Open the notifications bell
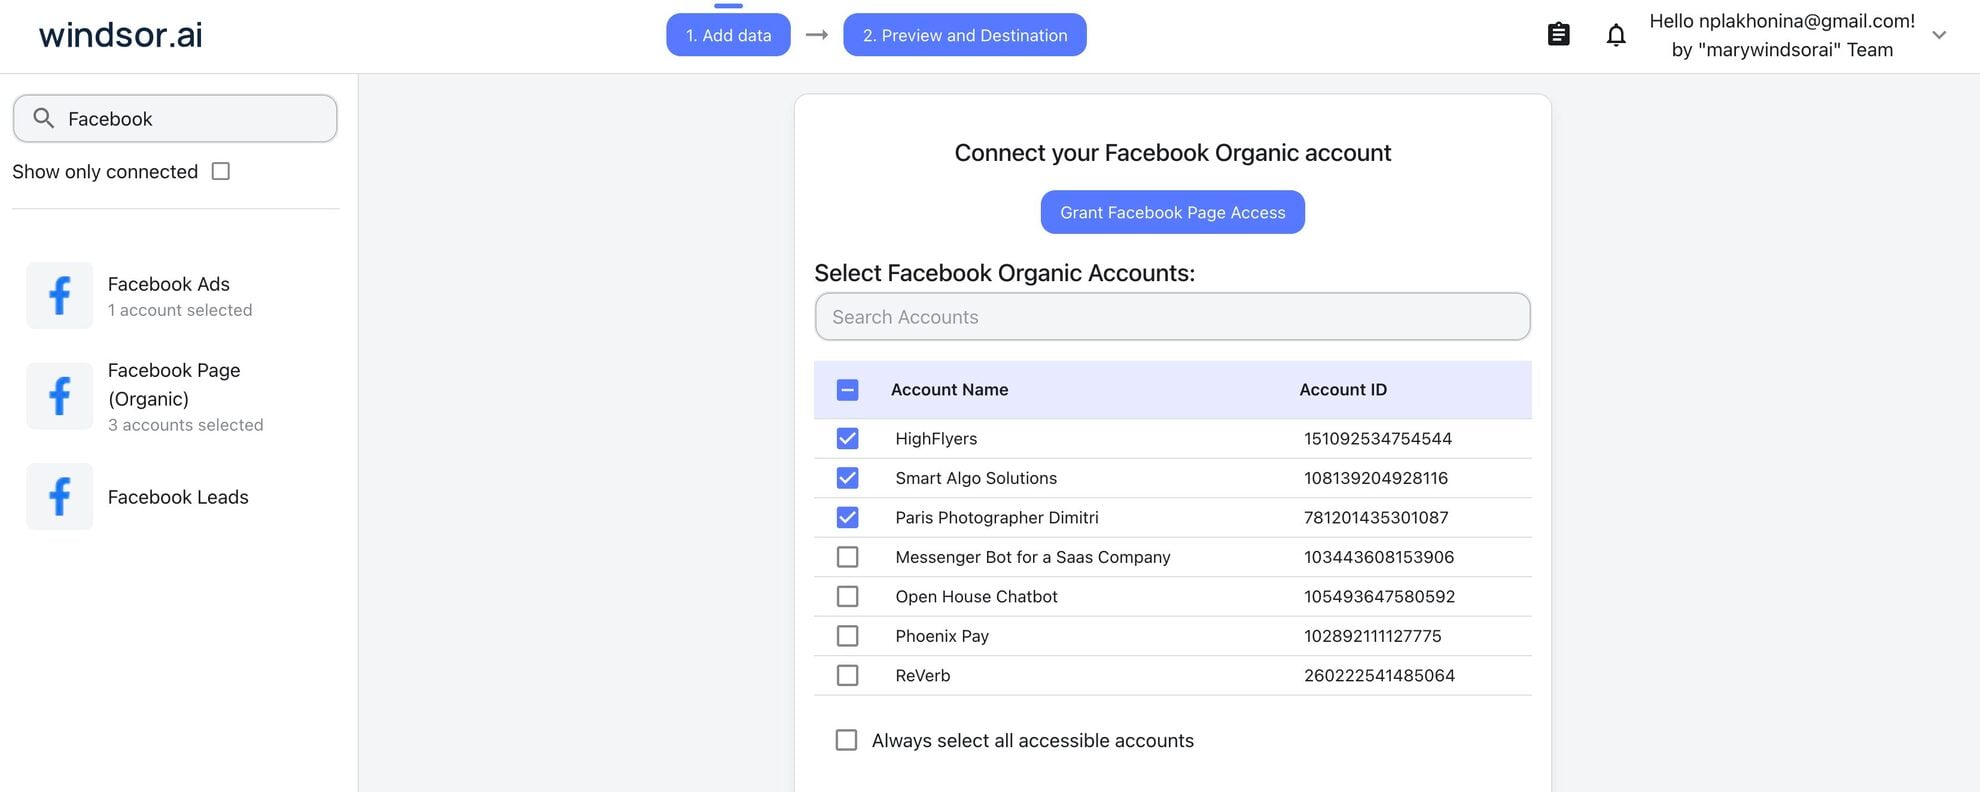Viewport: 1980px width, 792px height. click(1616, 35)
